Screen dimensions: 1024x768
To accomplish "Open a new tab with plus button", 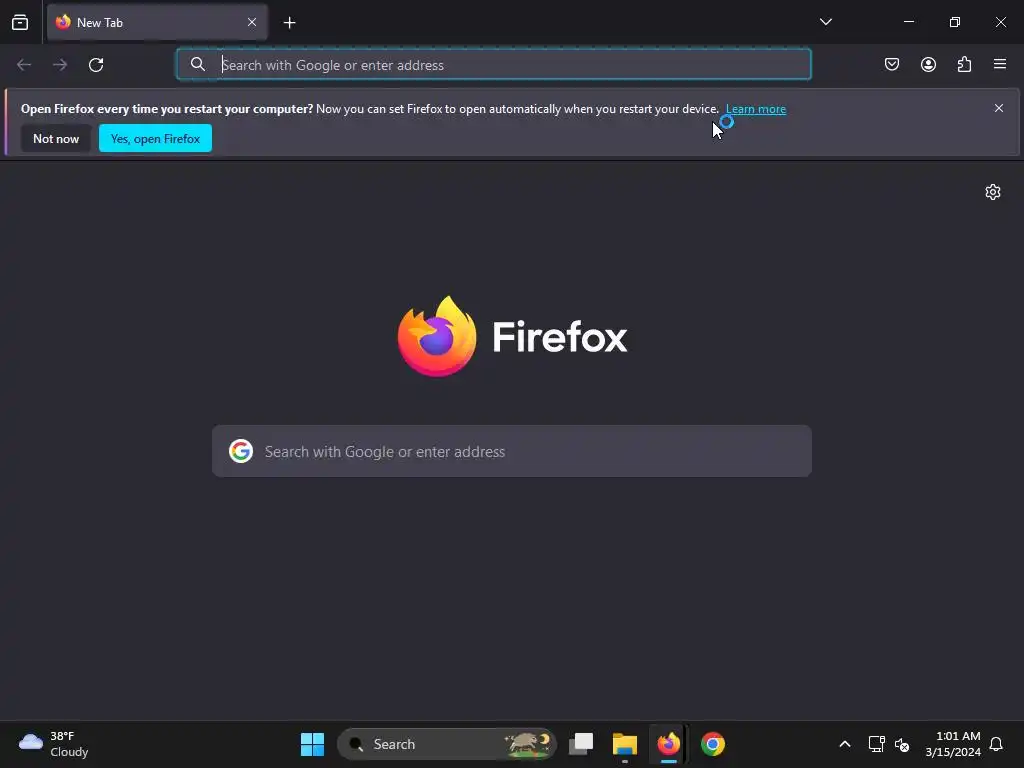I will pyautogui.click(x=289, y=23).
